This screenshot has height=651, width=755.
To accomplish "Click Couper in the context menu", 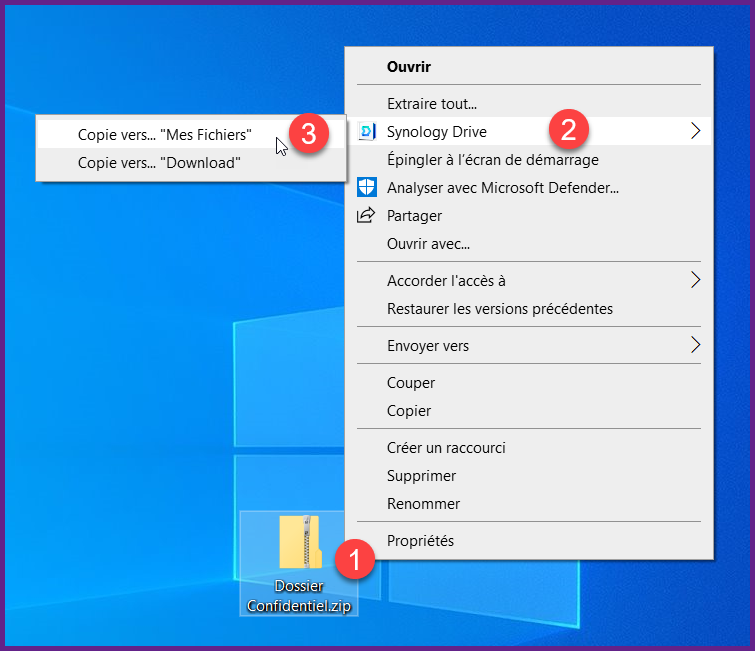I will click(x=411, y=383).
